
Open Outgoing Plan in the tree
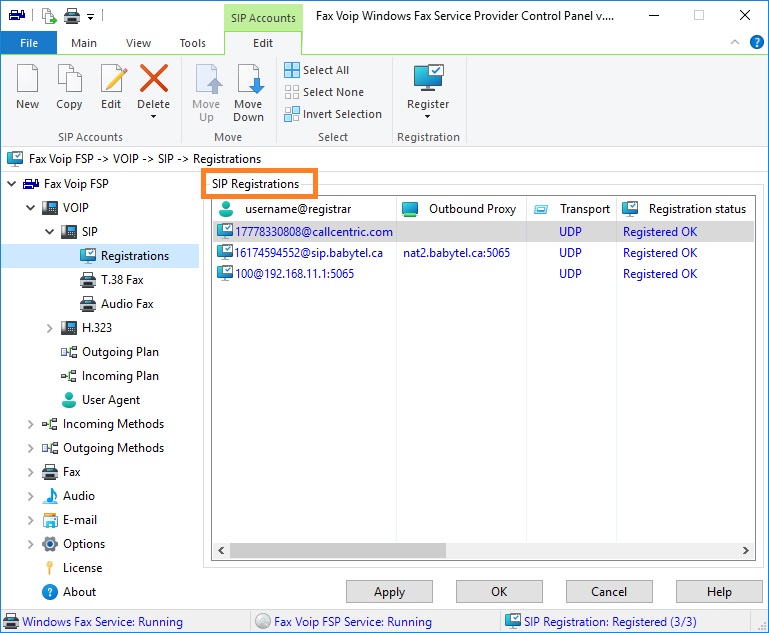click(x=120, y=352)
